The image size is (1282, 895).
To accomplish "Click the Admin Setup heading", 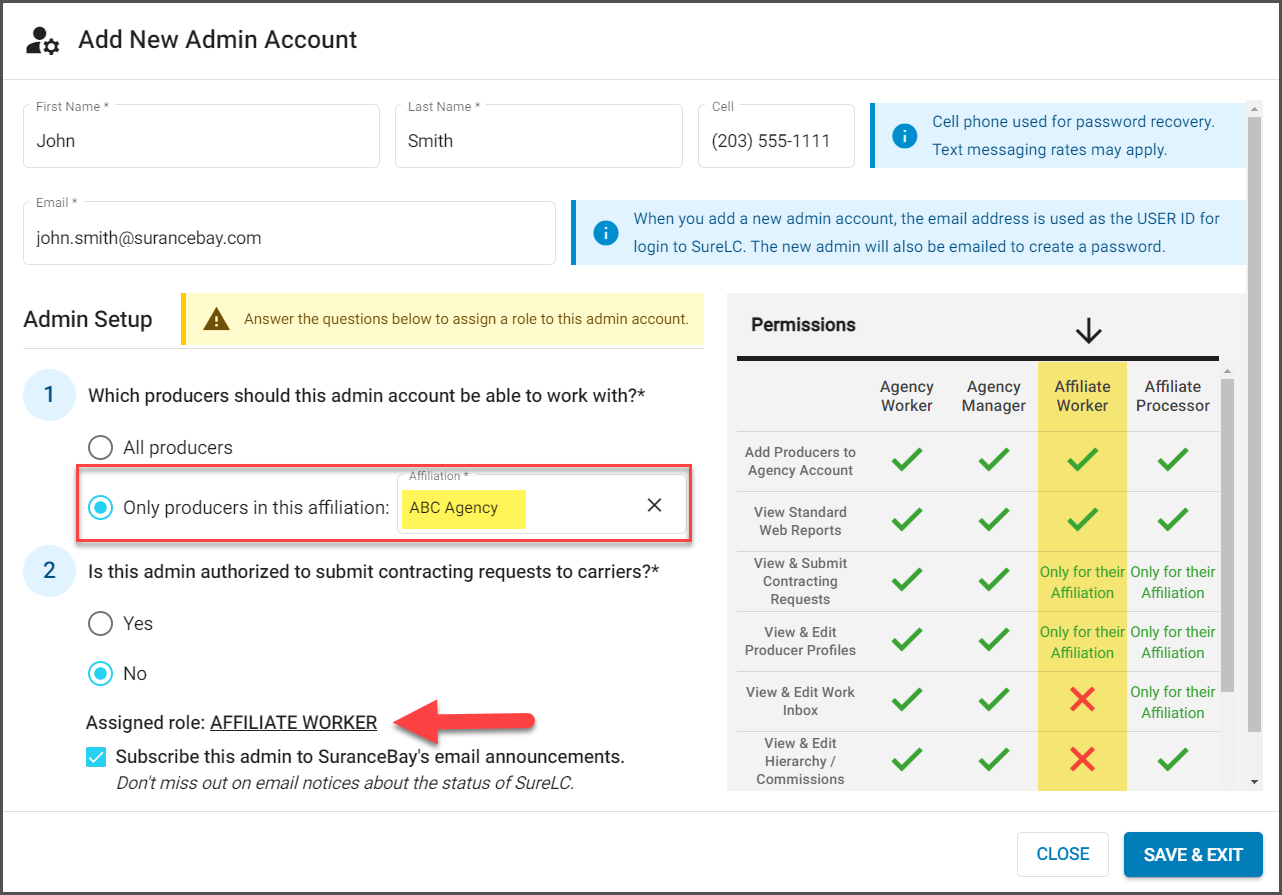I will (88, 319).
